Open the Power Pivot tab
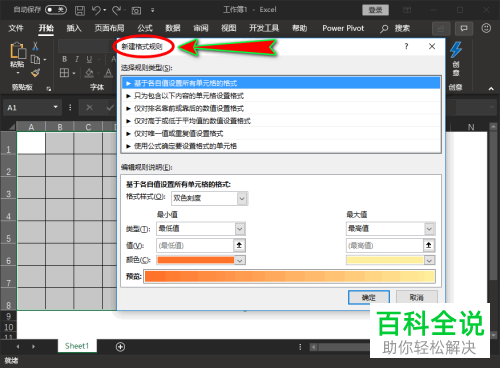Image resolution: width=500 pixels, height=368 pixels. pos(343,28)
